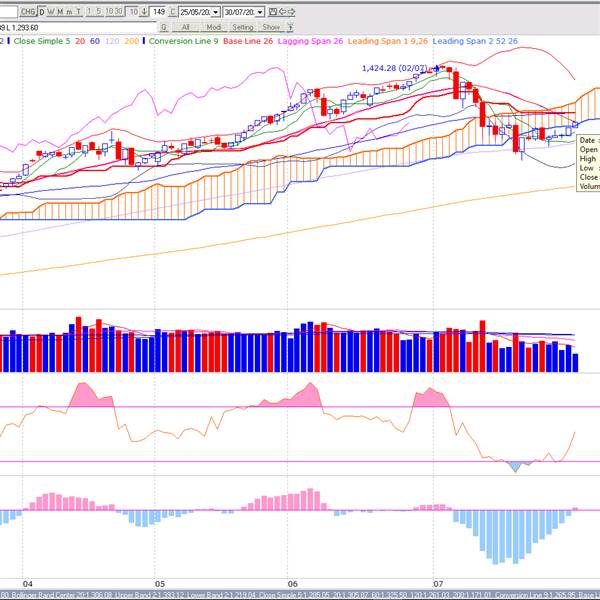
Task: Click the Lagging Span 26 legend
Action: [310, 41]
